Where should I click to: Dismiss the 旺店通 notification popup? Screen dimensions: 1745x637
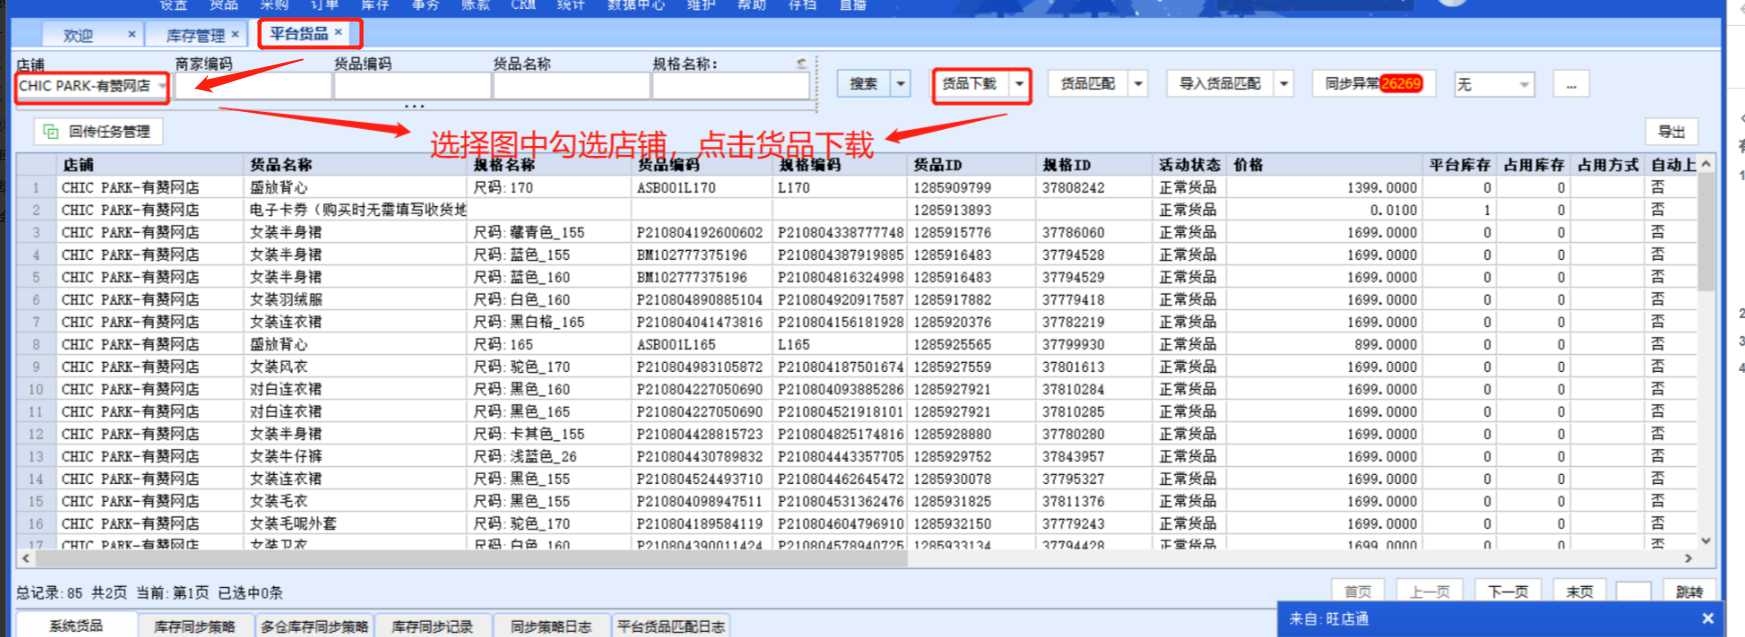[x=1708, y=619]
